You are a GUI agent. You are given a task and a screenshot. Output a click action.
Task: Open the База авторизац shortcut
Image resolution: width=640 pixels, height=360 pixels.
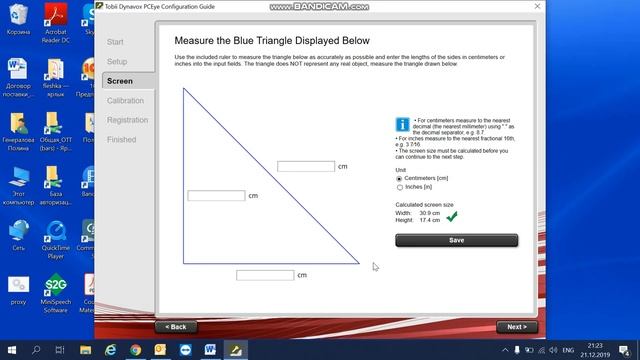[56, 185]
